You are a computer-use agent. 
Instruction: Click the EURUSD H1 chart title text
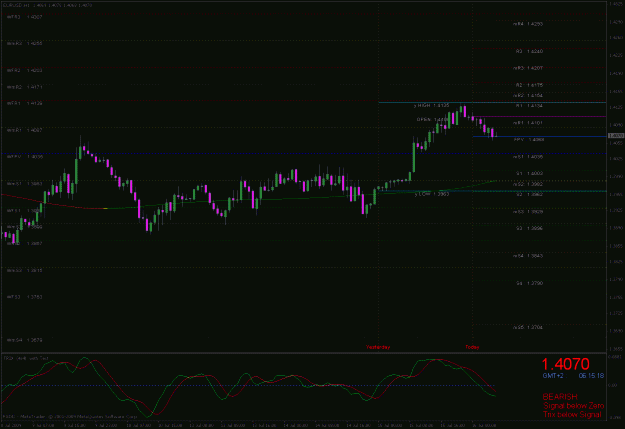coord(47,5)
